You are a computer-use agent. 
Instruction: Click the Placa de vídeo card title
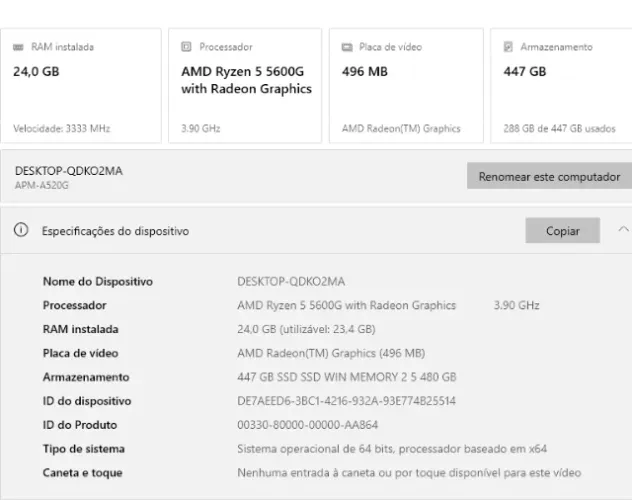click(390, 47)
